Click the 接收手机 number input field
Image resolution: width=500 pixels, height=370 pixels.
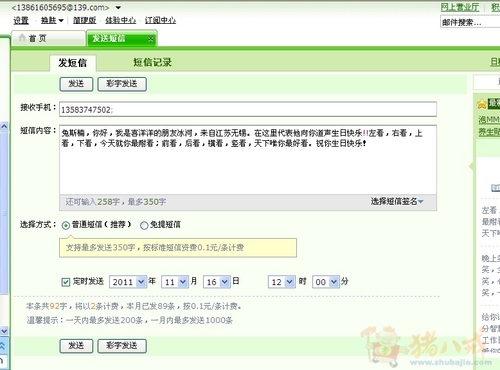(x=248, y=109)
